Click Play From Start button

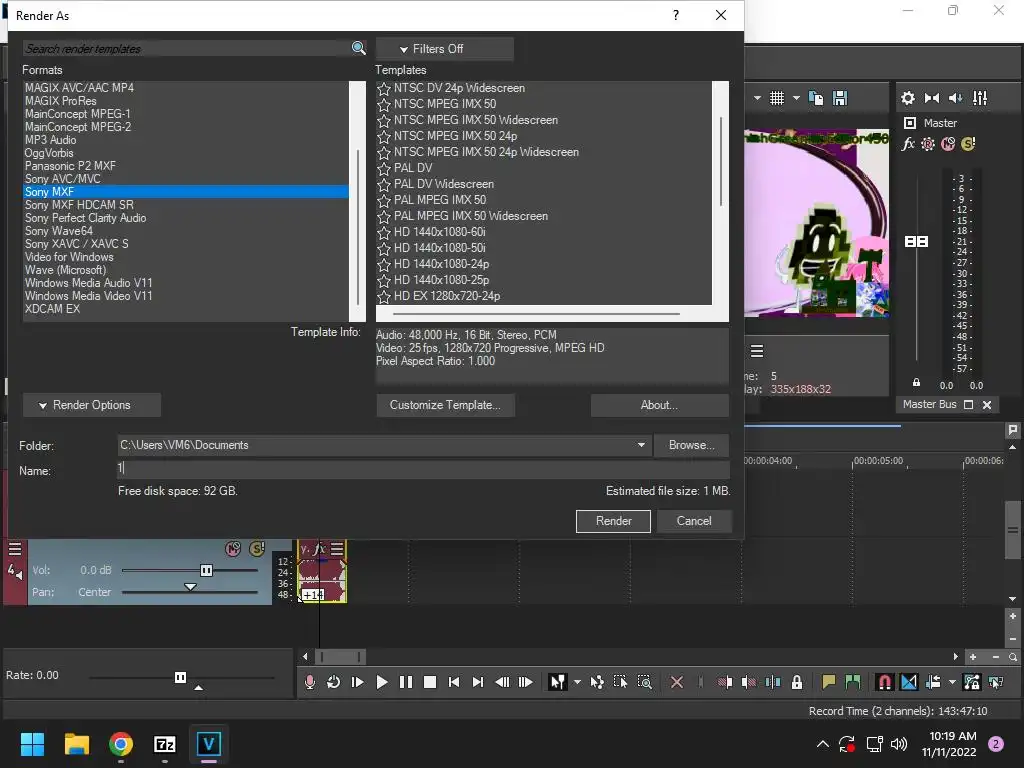coord(357,682)
